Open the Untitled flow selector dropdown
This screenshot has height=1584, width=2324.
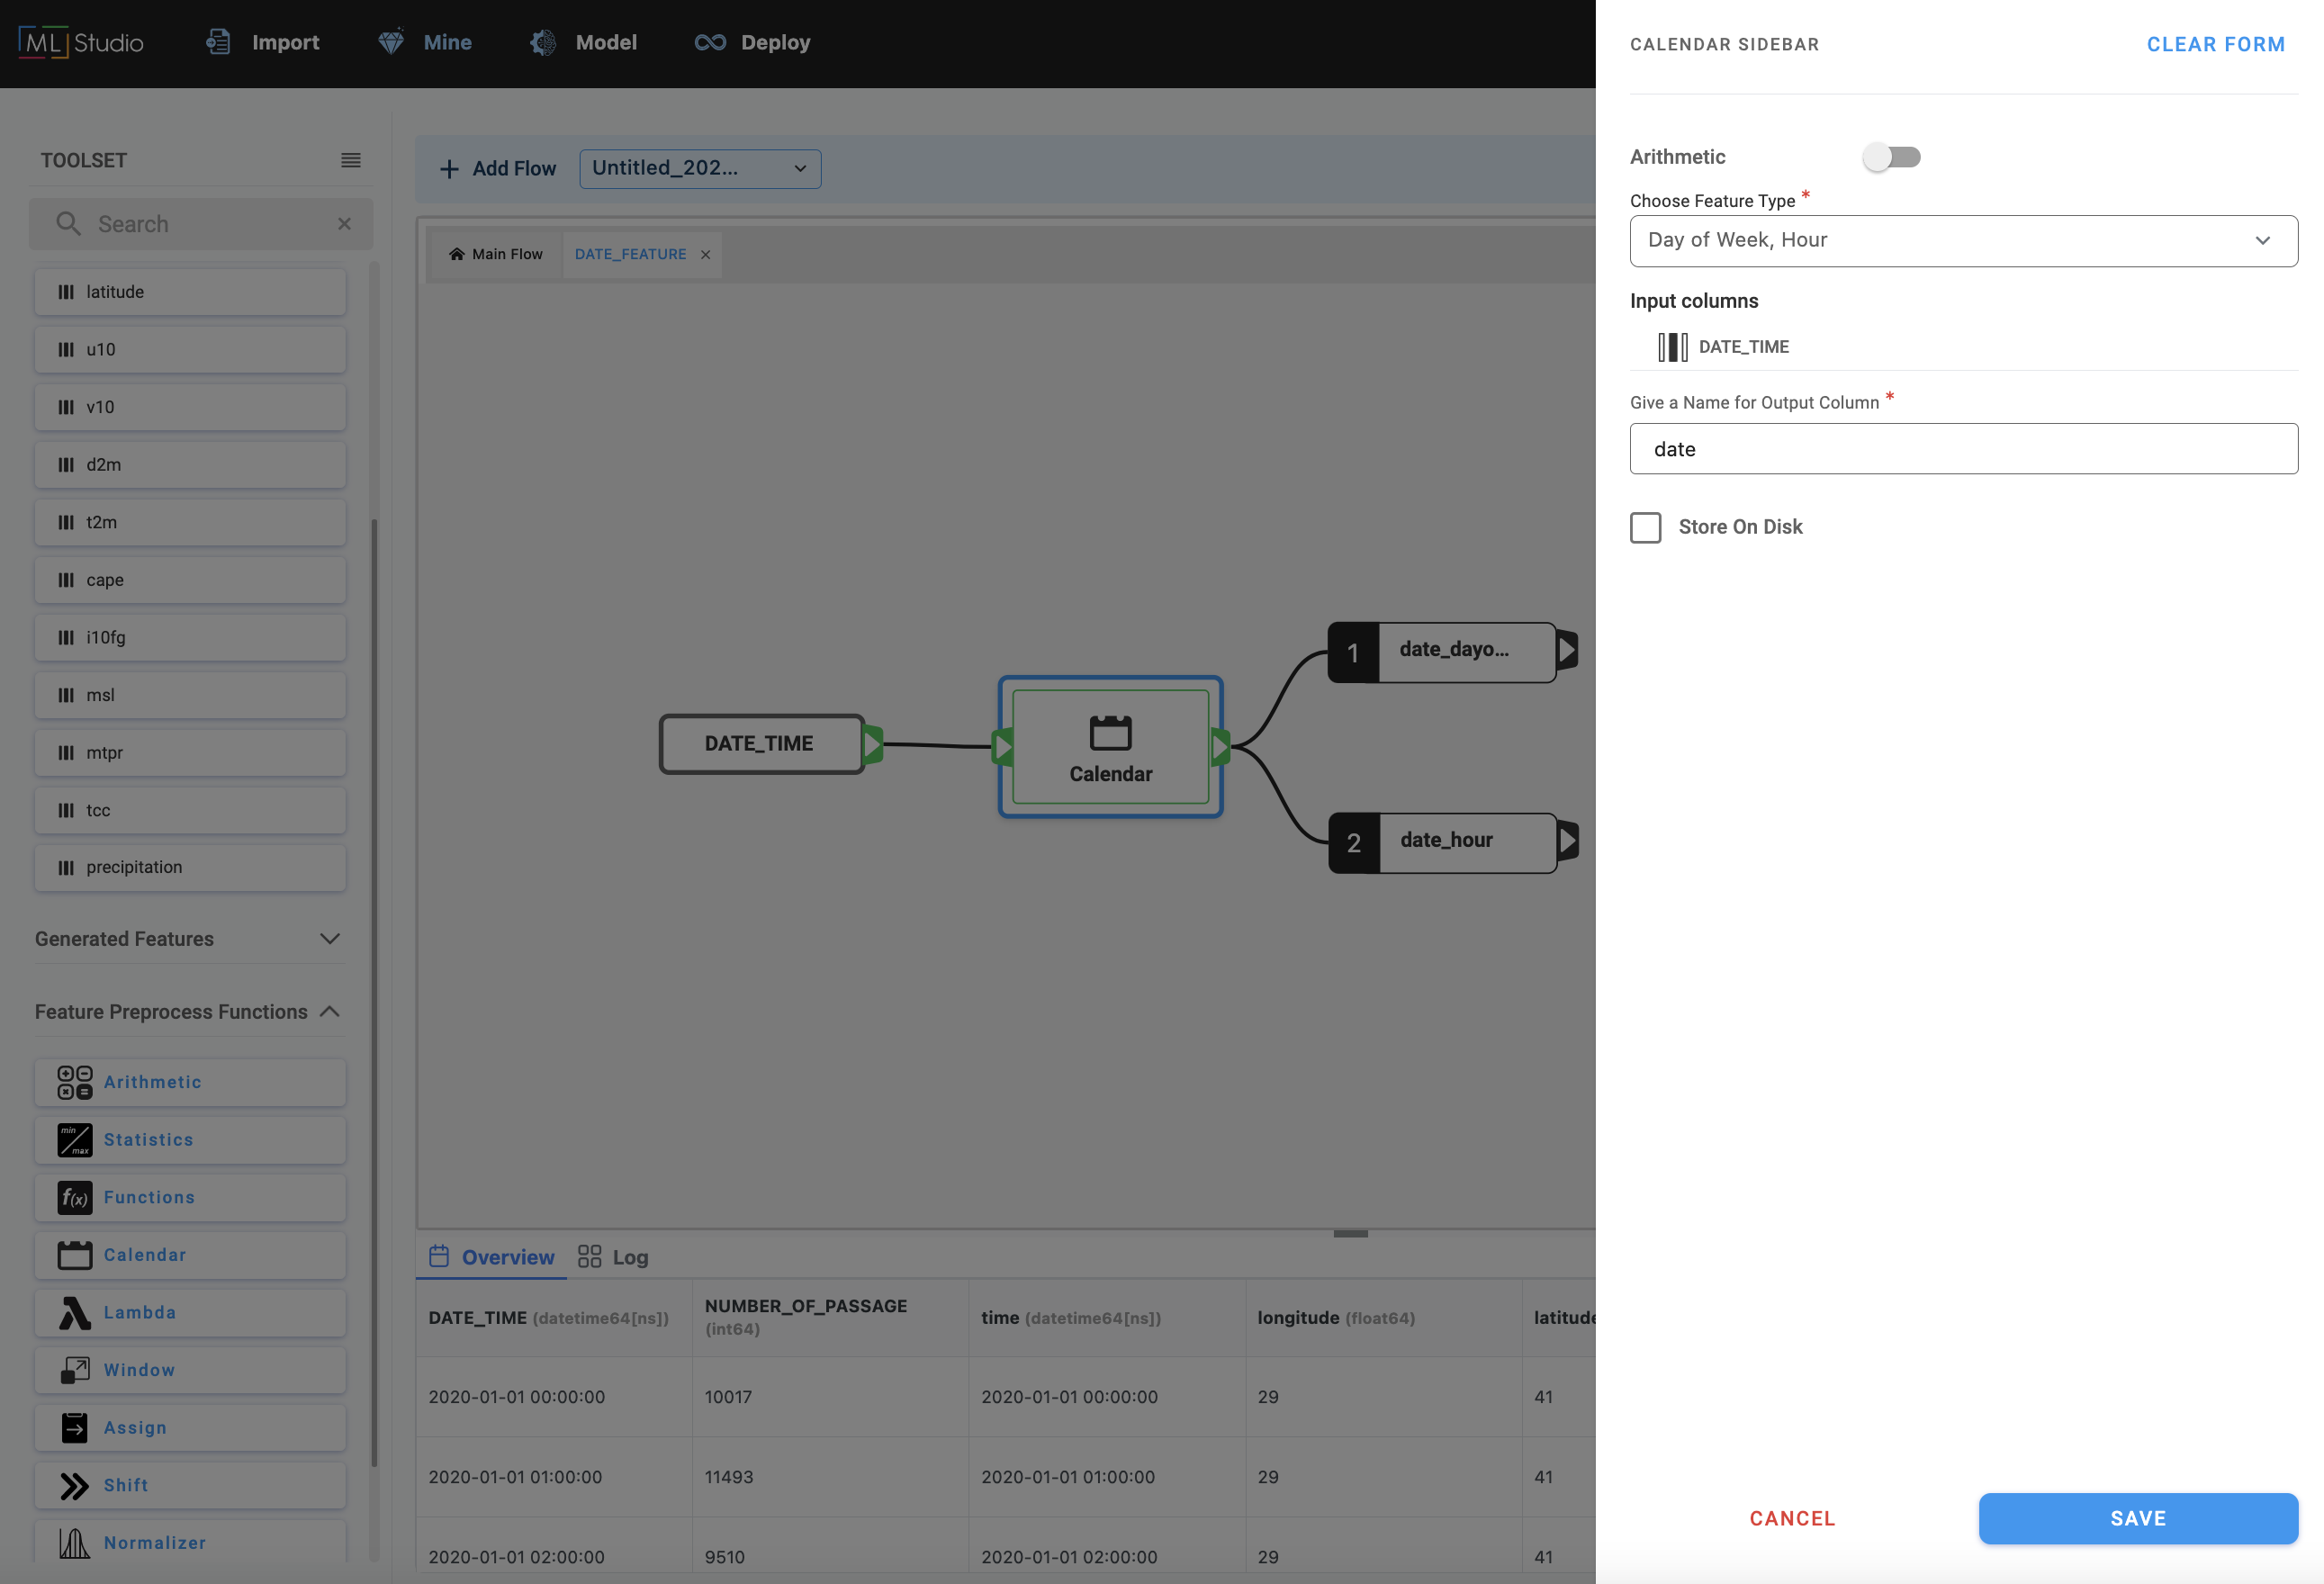[700, 169]
